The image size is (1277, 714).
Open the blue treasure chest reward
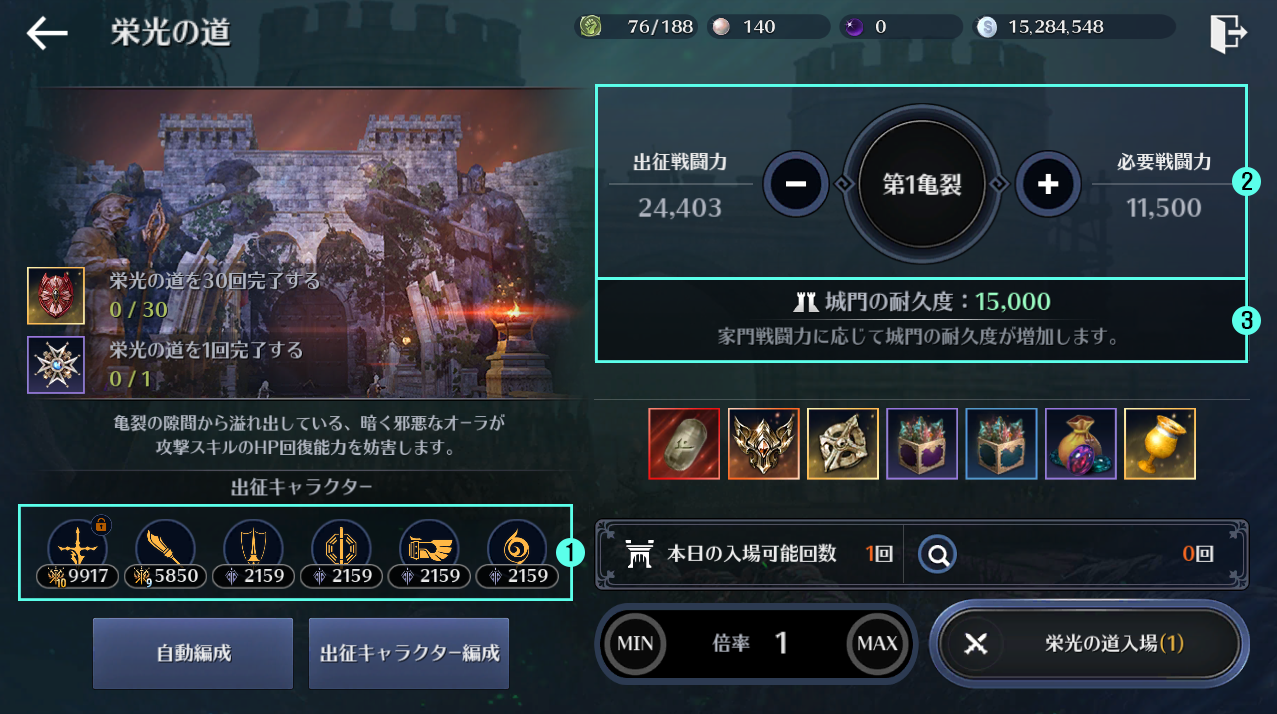pyautogui.click(x=1001, y=443)
